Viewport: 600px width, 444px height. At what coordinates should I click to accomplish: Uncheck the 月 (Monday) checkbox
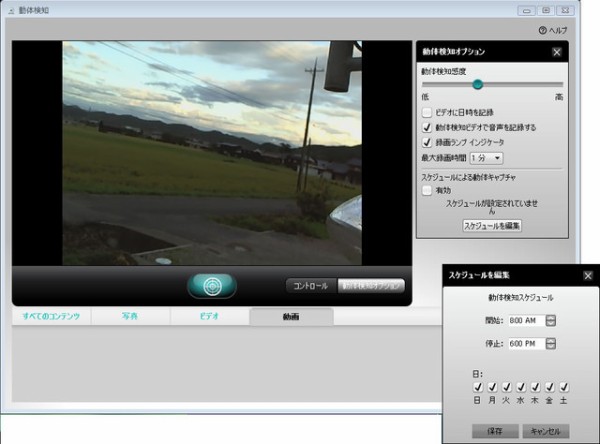pyautogui.click(x=492, y=387)
